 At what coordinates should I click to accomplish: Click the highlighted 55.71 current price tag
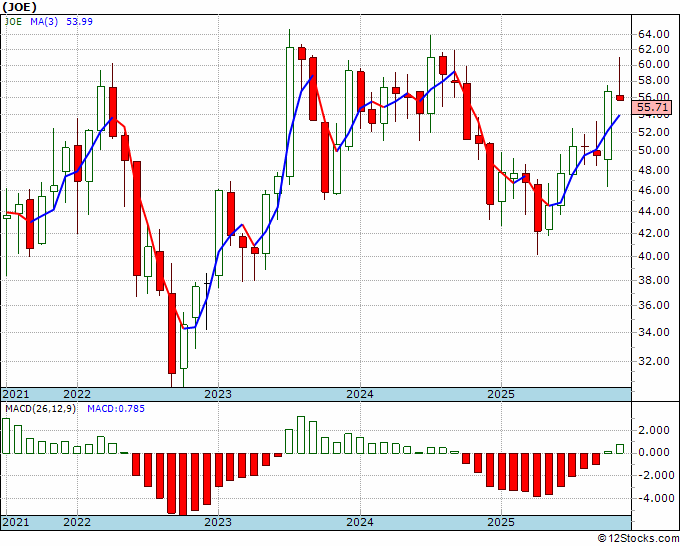point(652,107)
